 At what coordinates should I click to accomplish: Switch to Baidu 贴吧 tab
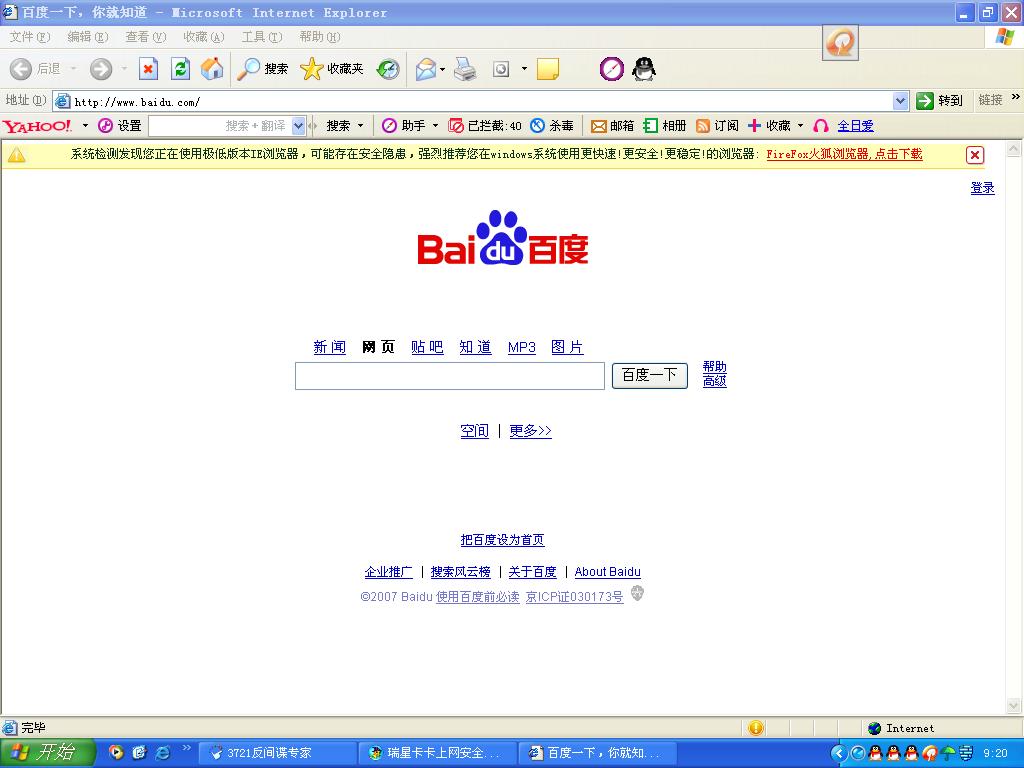pos(427,347)
